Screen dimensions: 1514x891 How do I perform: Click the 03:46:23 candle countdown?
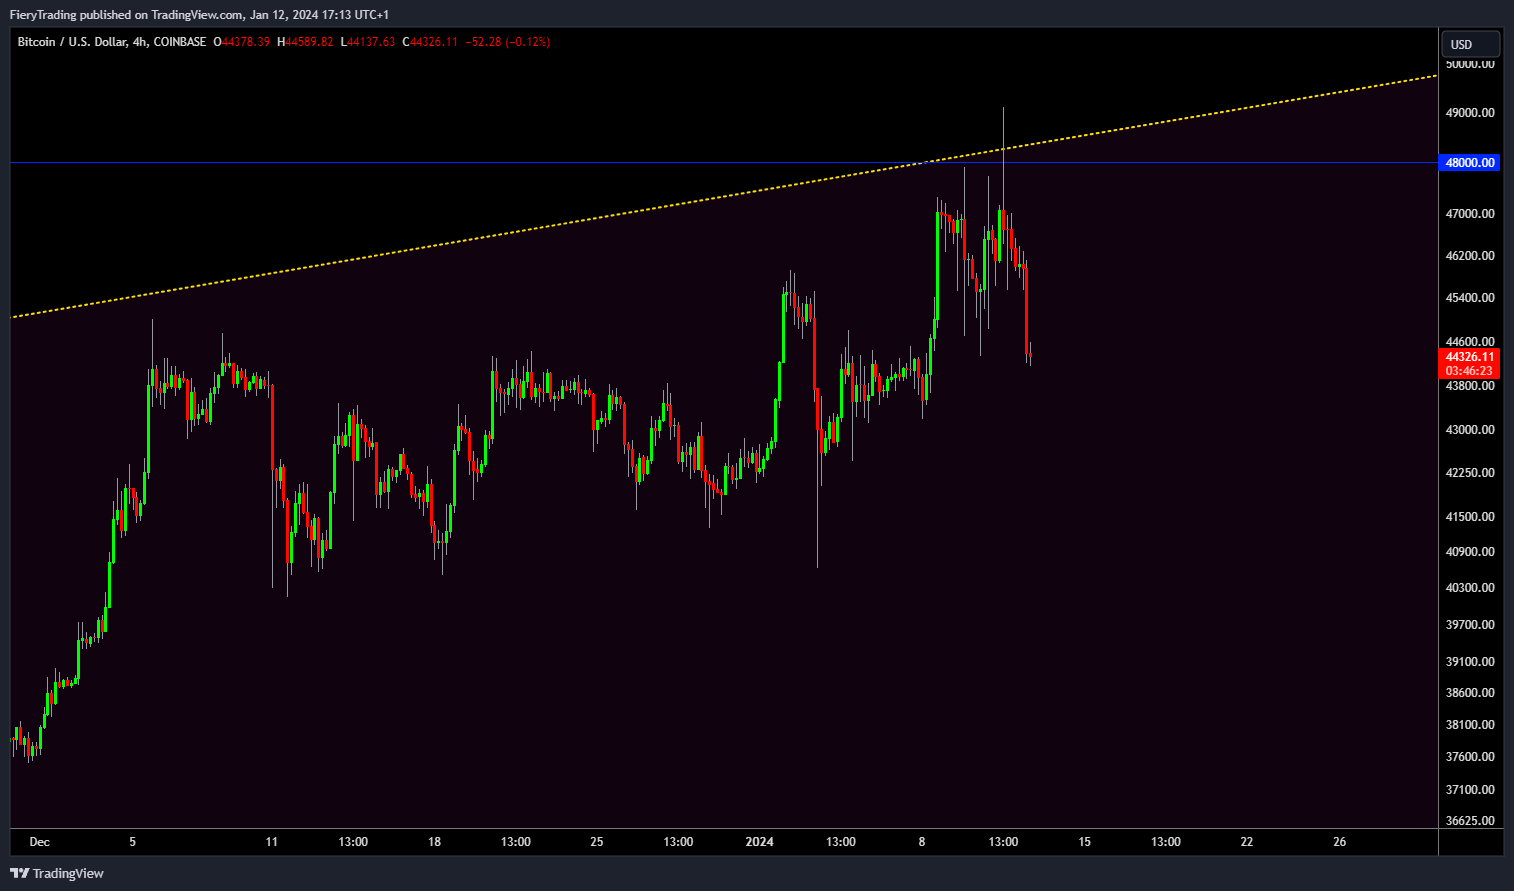pyautogui.click(x=1470, y=371)
